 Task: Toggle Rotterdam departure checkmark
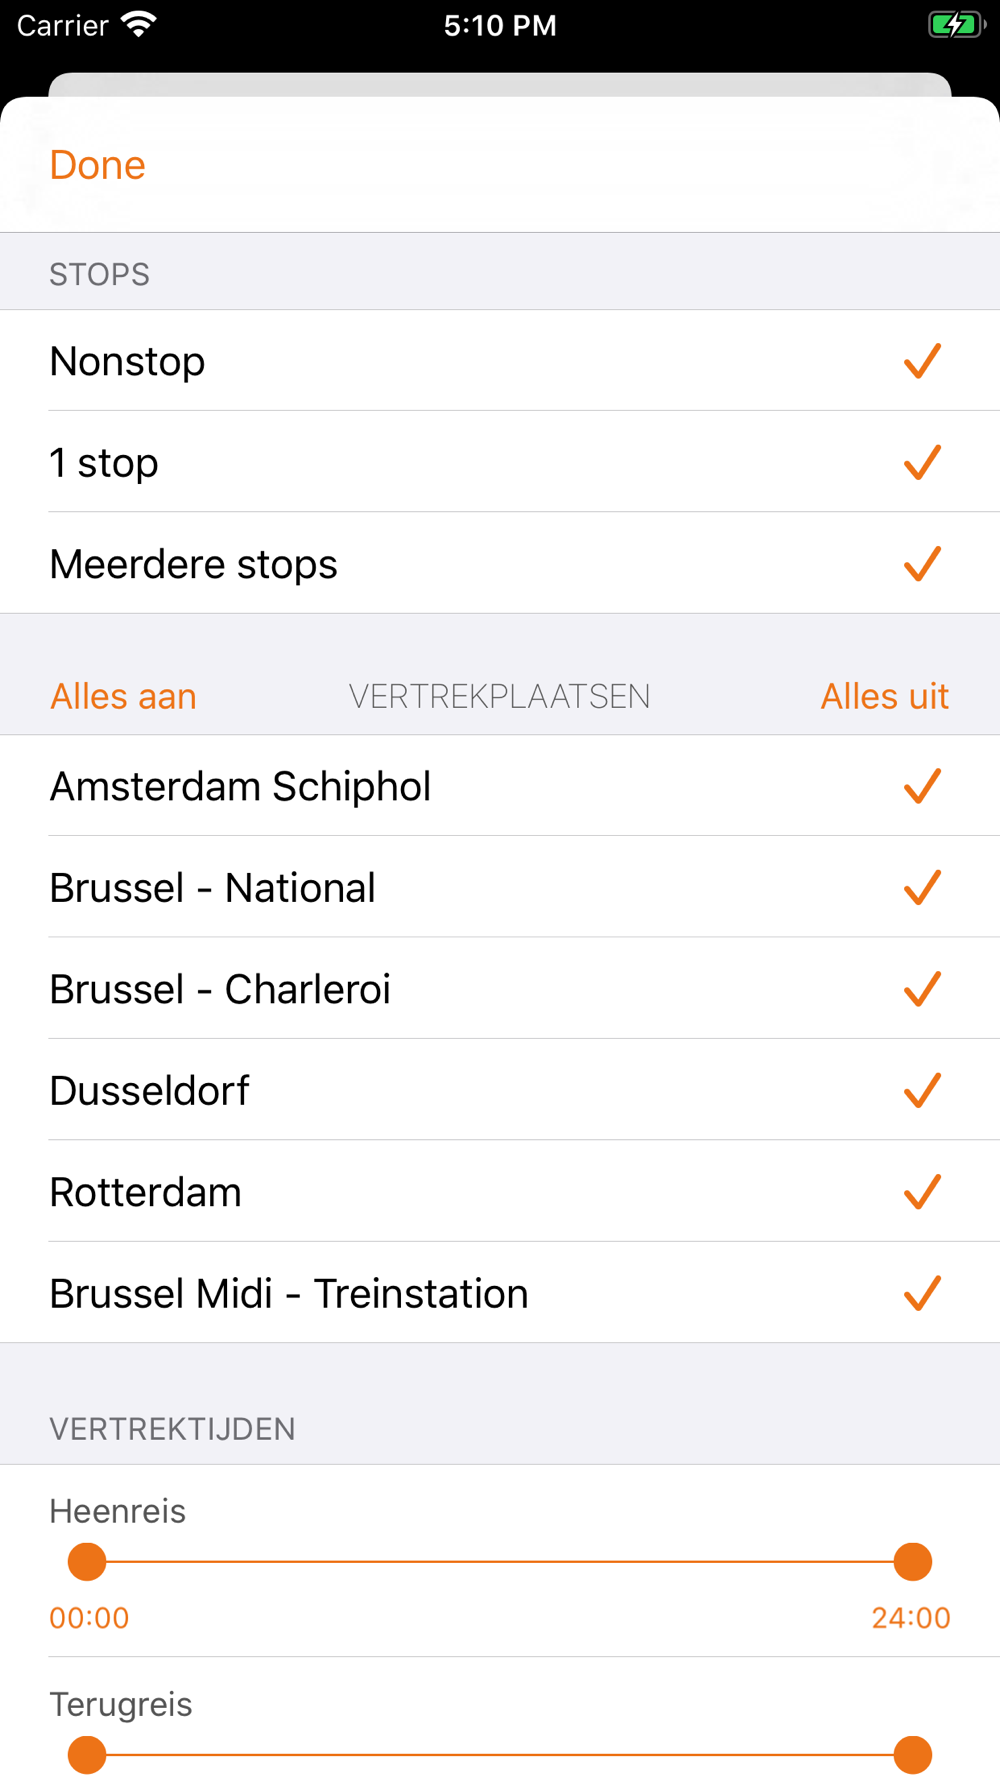(922, 1192)
